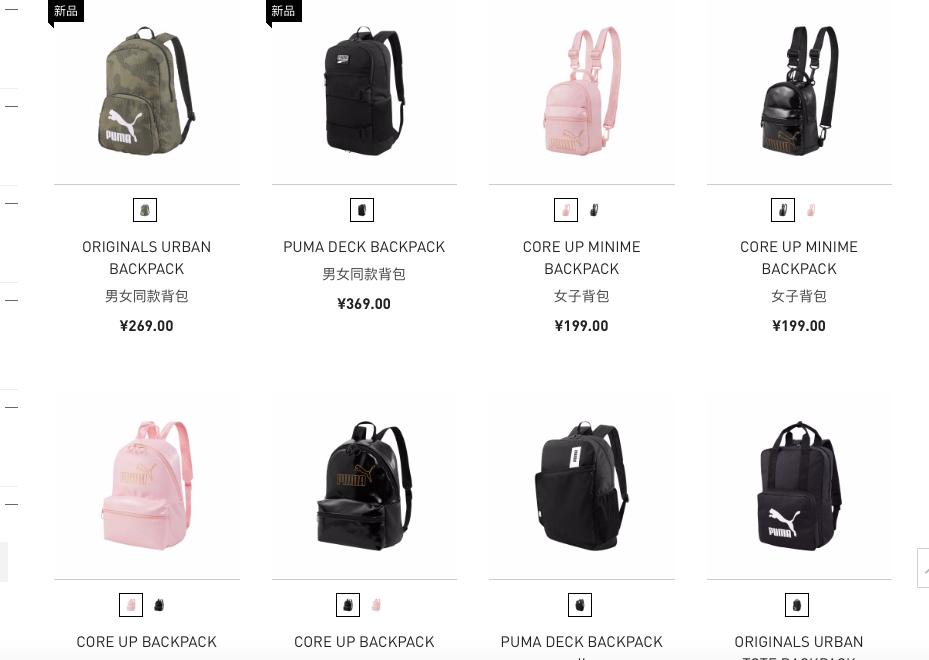The image size is (929, 660).
Task: Collapse the first filter section dash at left edge
Action: click(x=11, y=9)
